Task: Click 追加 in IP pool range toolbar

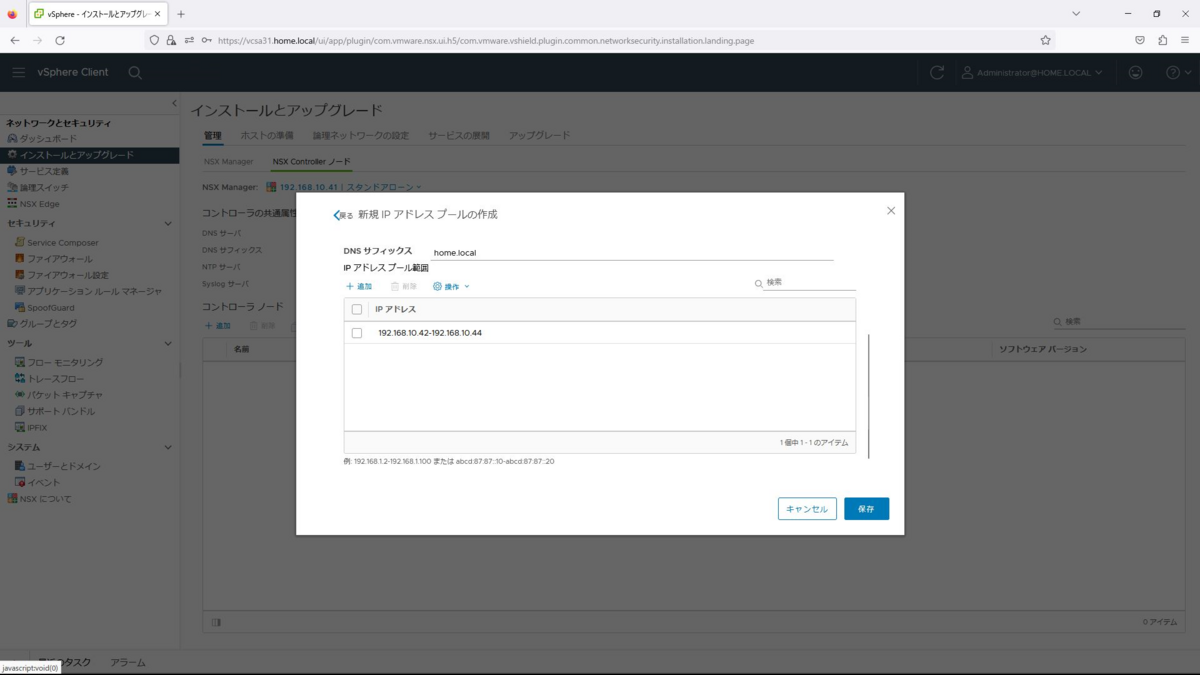Action: point(359,286)
